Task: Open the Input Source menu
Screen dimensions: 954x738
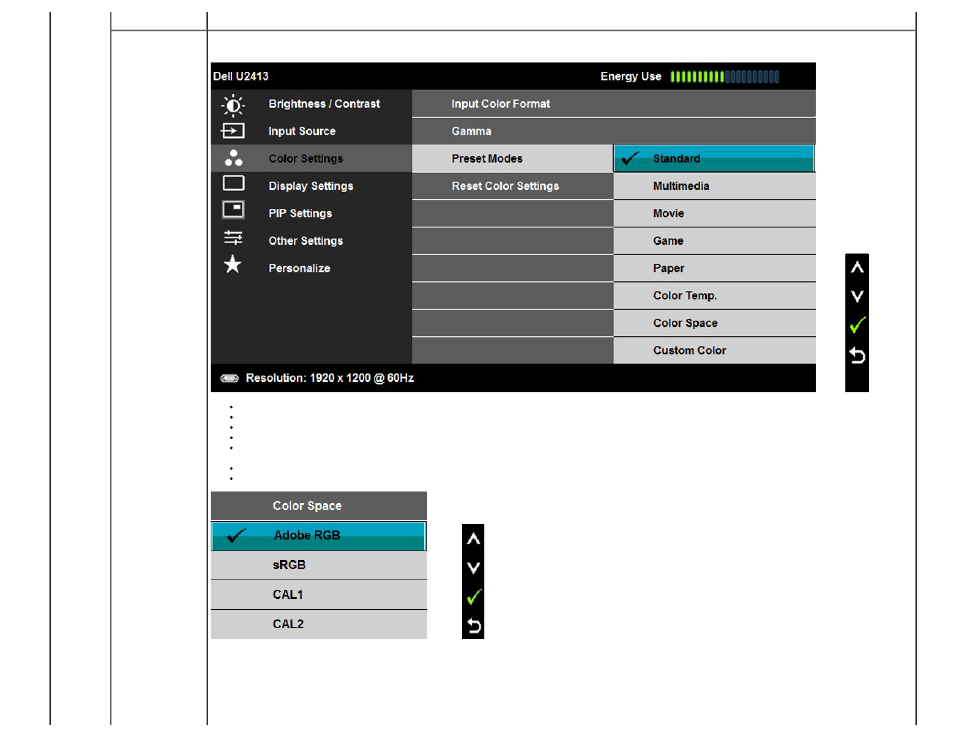Action: click(x=312, y=131)
